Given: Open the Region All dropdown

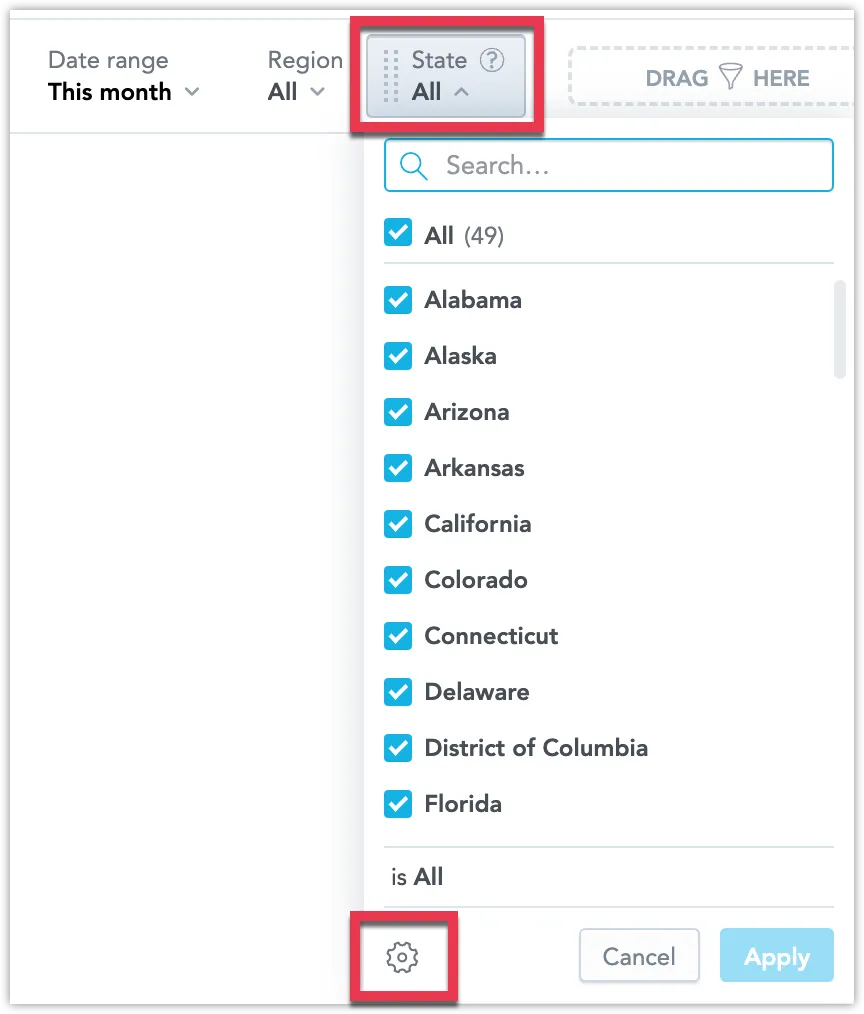Looking at the screenshot, I should 296,92.
